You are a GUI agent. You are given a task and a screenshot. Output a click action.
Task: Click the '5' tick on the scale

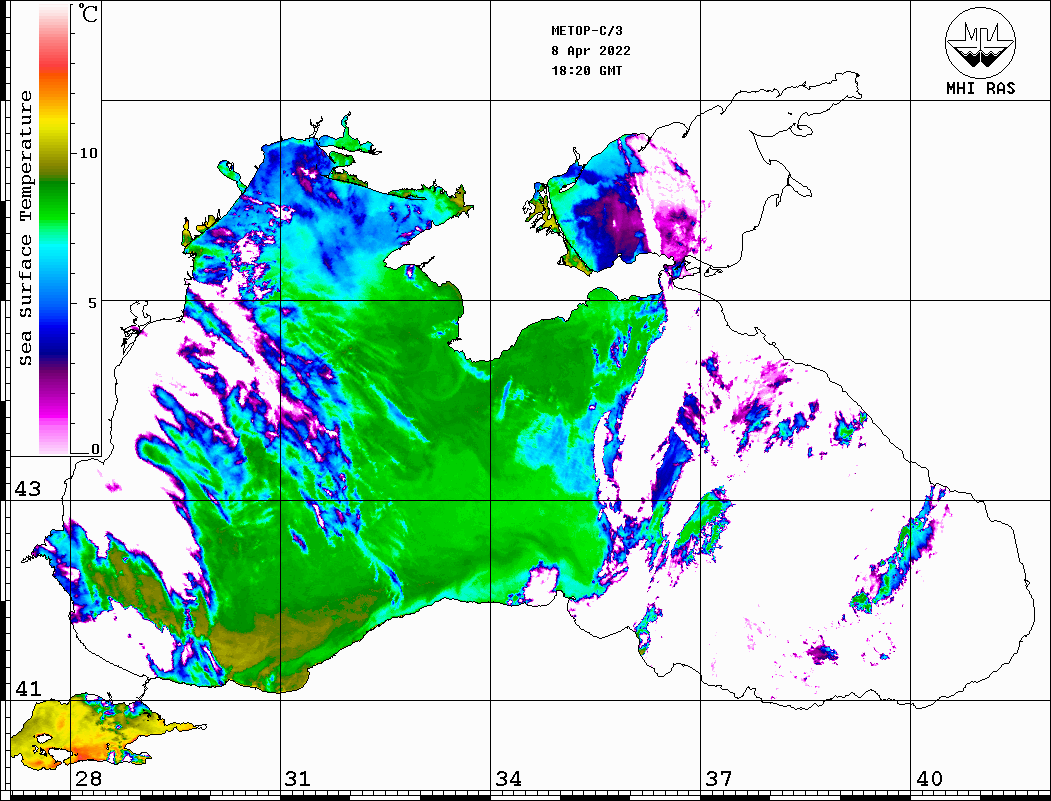92,303
